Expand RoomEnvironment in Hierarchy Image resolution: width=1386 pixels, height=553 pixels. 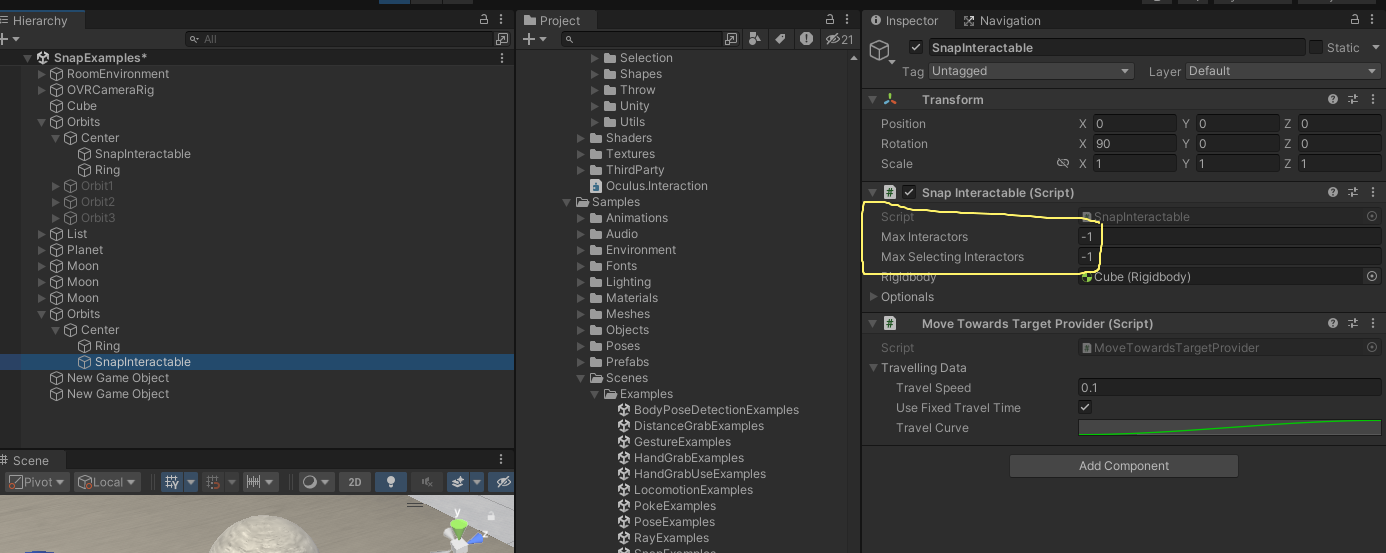42,74
